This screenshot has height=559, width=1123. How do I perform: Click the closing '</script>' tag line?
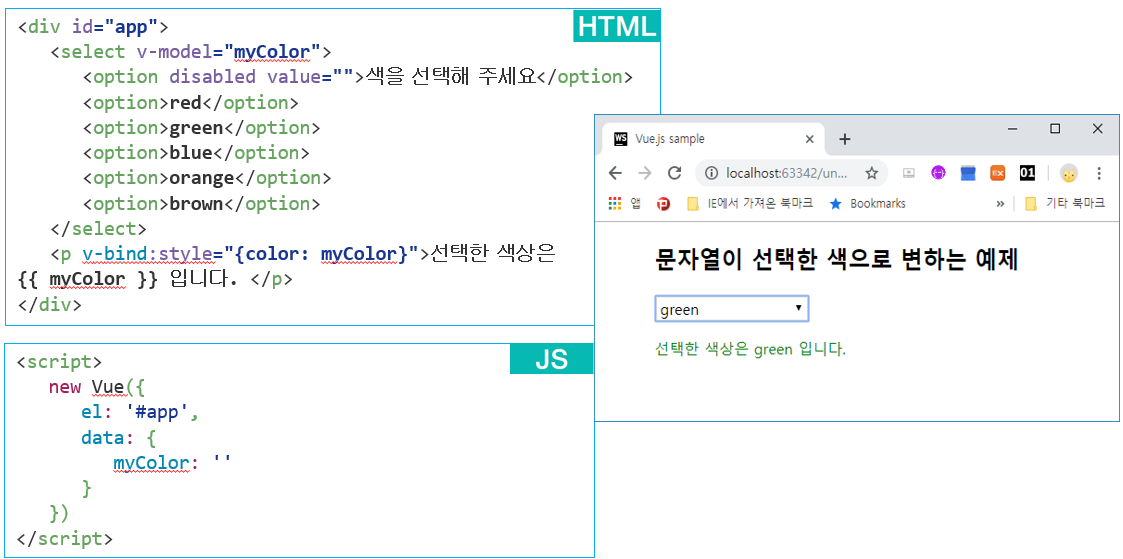tap(64, 538)
